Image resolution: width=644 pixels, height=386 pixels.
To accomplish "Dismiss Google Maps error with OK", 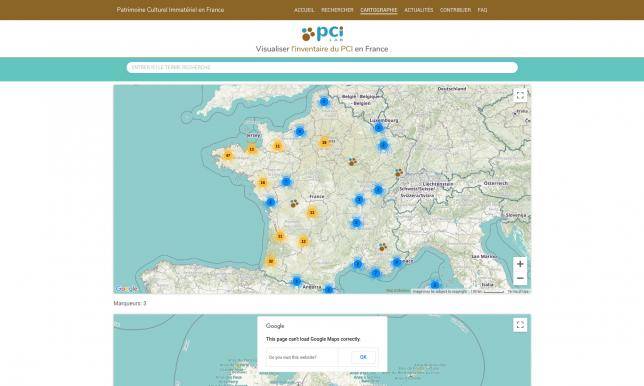I will pyautogui.click(x=363, y=357).
